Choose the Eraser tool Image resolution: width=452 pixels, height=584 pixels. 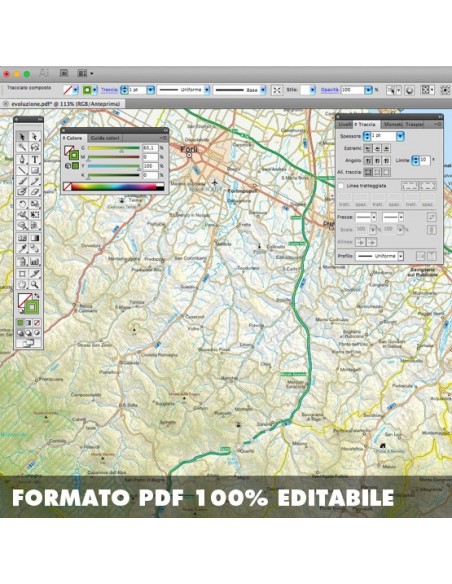click(x=35, y=192)
